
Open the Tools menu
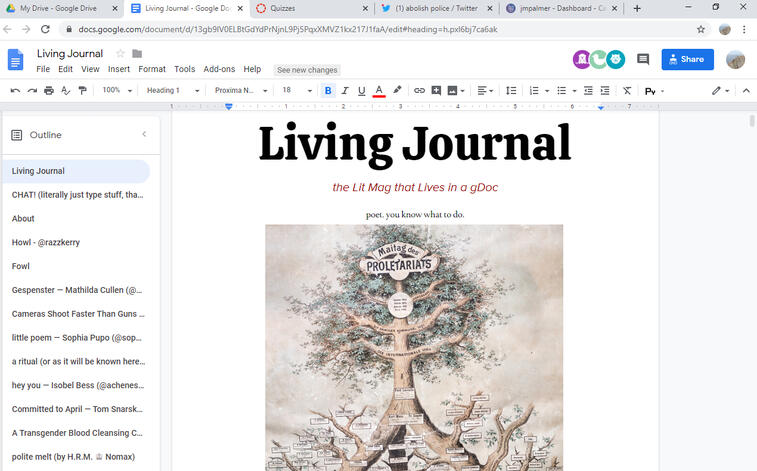click(x=184, y=69)
